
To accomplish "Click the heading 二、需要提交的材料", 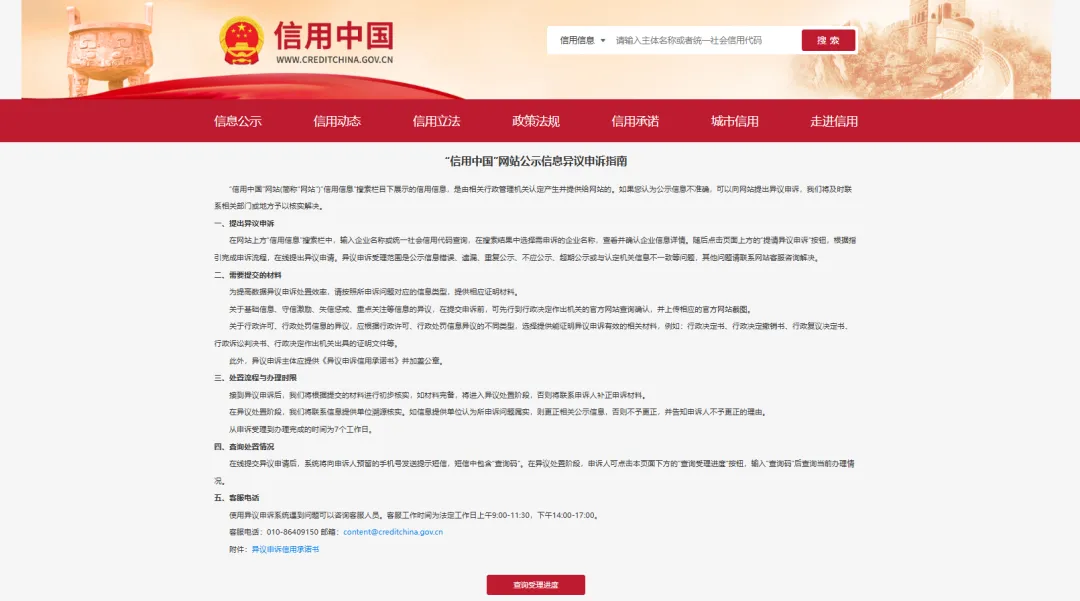I will (x=247, y=275).
